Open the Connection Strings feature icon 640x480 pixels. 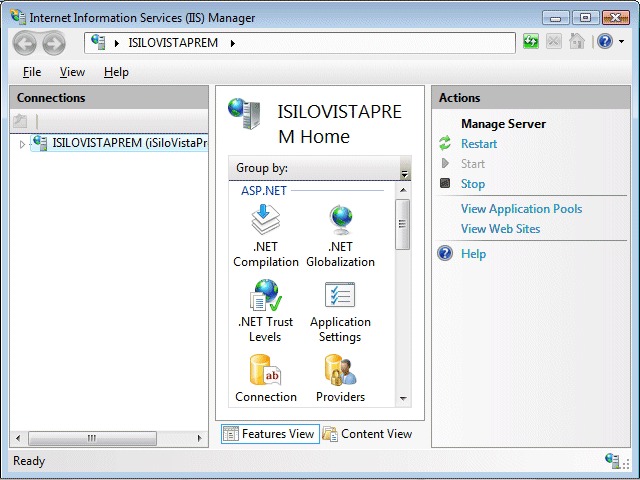coord(266,371)
